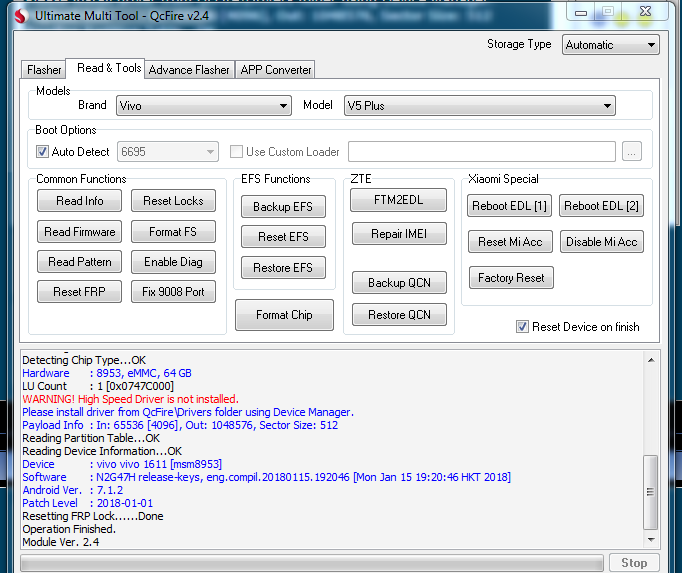The image size is (682, 573).
Task: Click the Fix 9008 Port button
Action: click(173, 292)
